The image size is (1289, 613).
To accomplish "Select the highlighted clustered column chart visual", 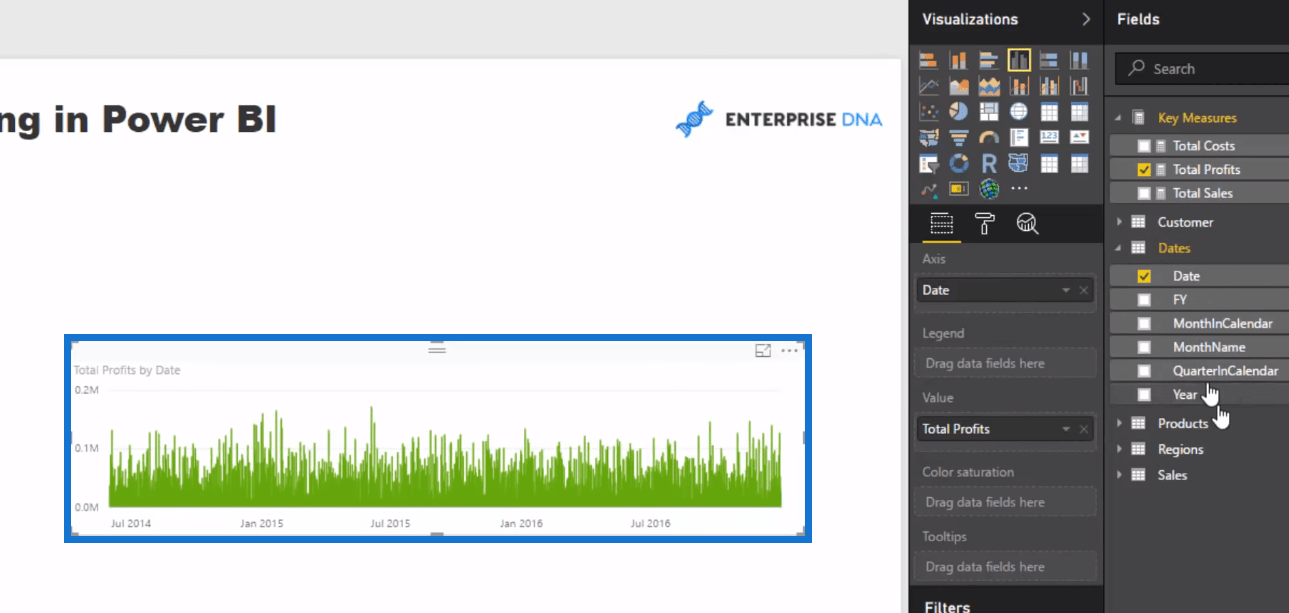I will pyautogui.click(x=1019, y=60).
